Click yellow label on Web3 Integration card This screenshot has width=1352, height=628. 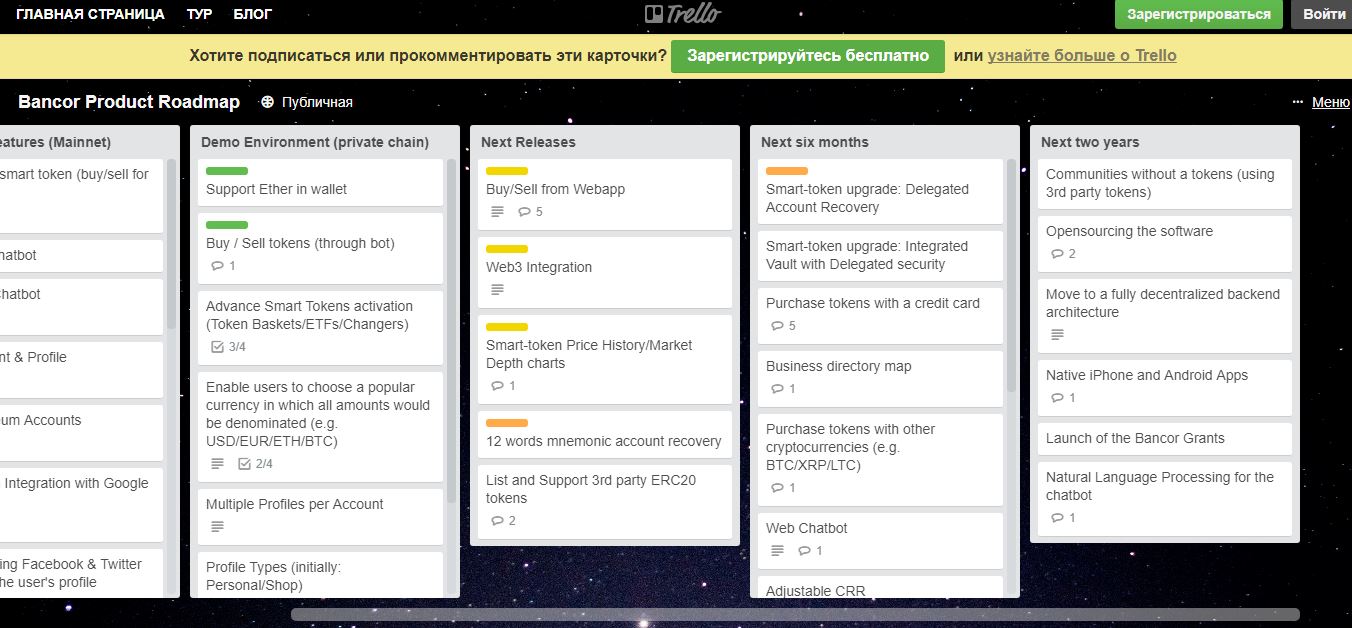(507, 249)
